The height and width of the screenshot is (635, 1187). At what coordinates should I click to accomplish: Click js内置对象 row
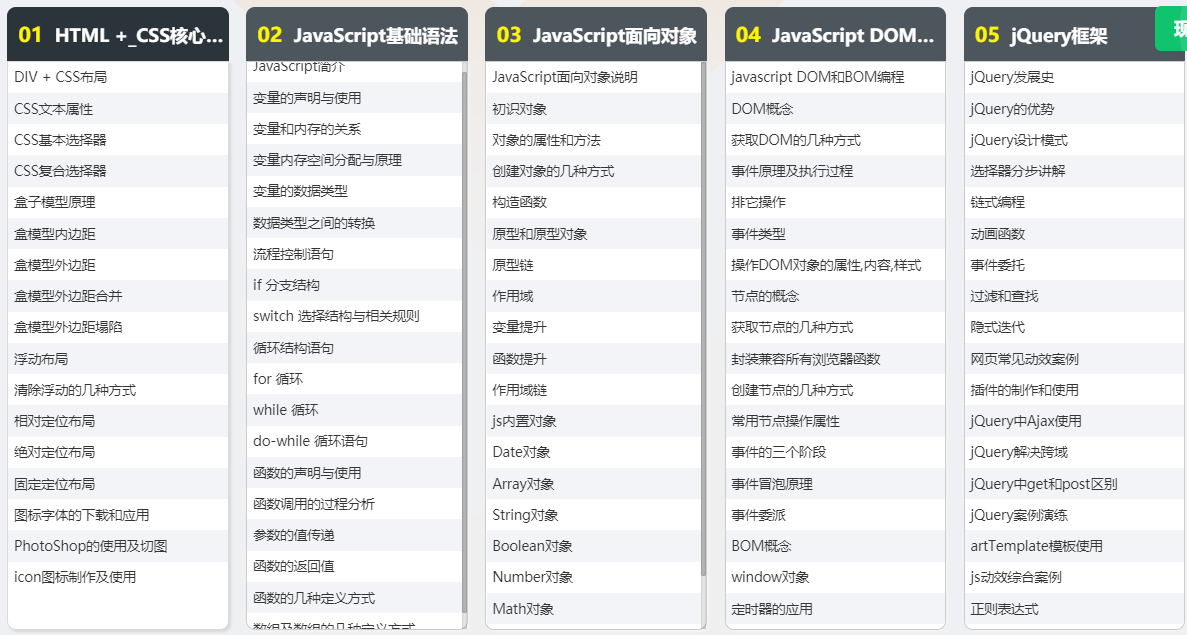tap(593, 421)
